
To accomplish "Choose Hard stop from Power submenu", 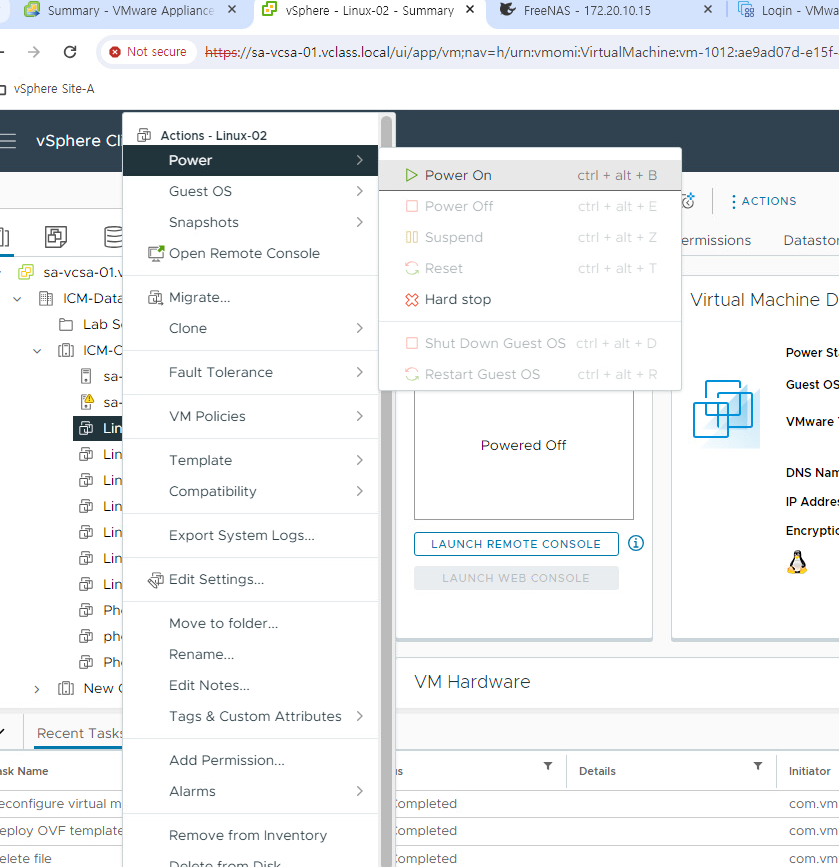I will pyautogui.click(x=530, y=299).
